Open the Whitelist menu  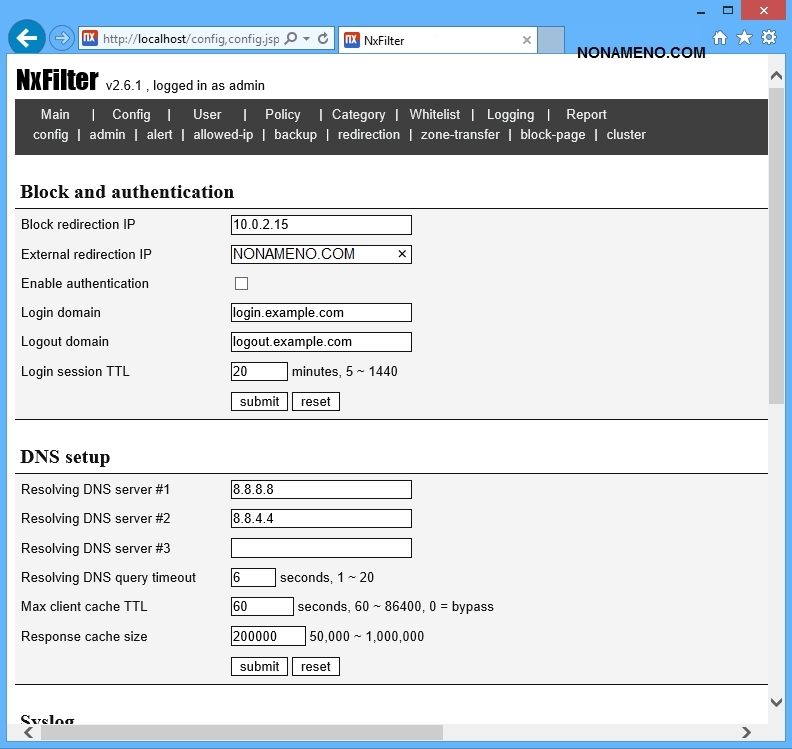[x=434, y=115]
